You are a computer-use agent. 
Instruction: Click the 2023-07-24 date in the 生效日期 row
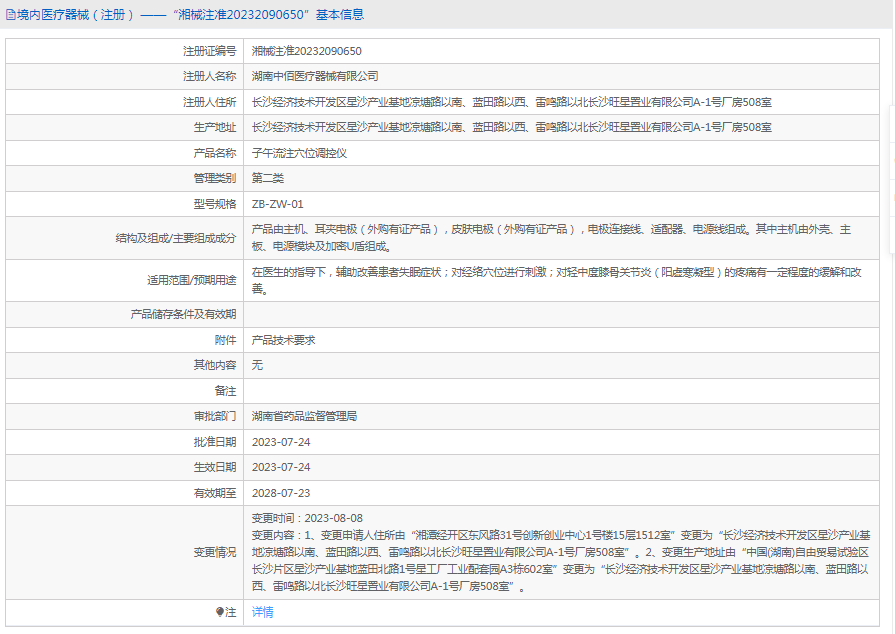pyautogui.click(x=281, y=467)
